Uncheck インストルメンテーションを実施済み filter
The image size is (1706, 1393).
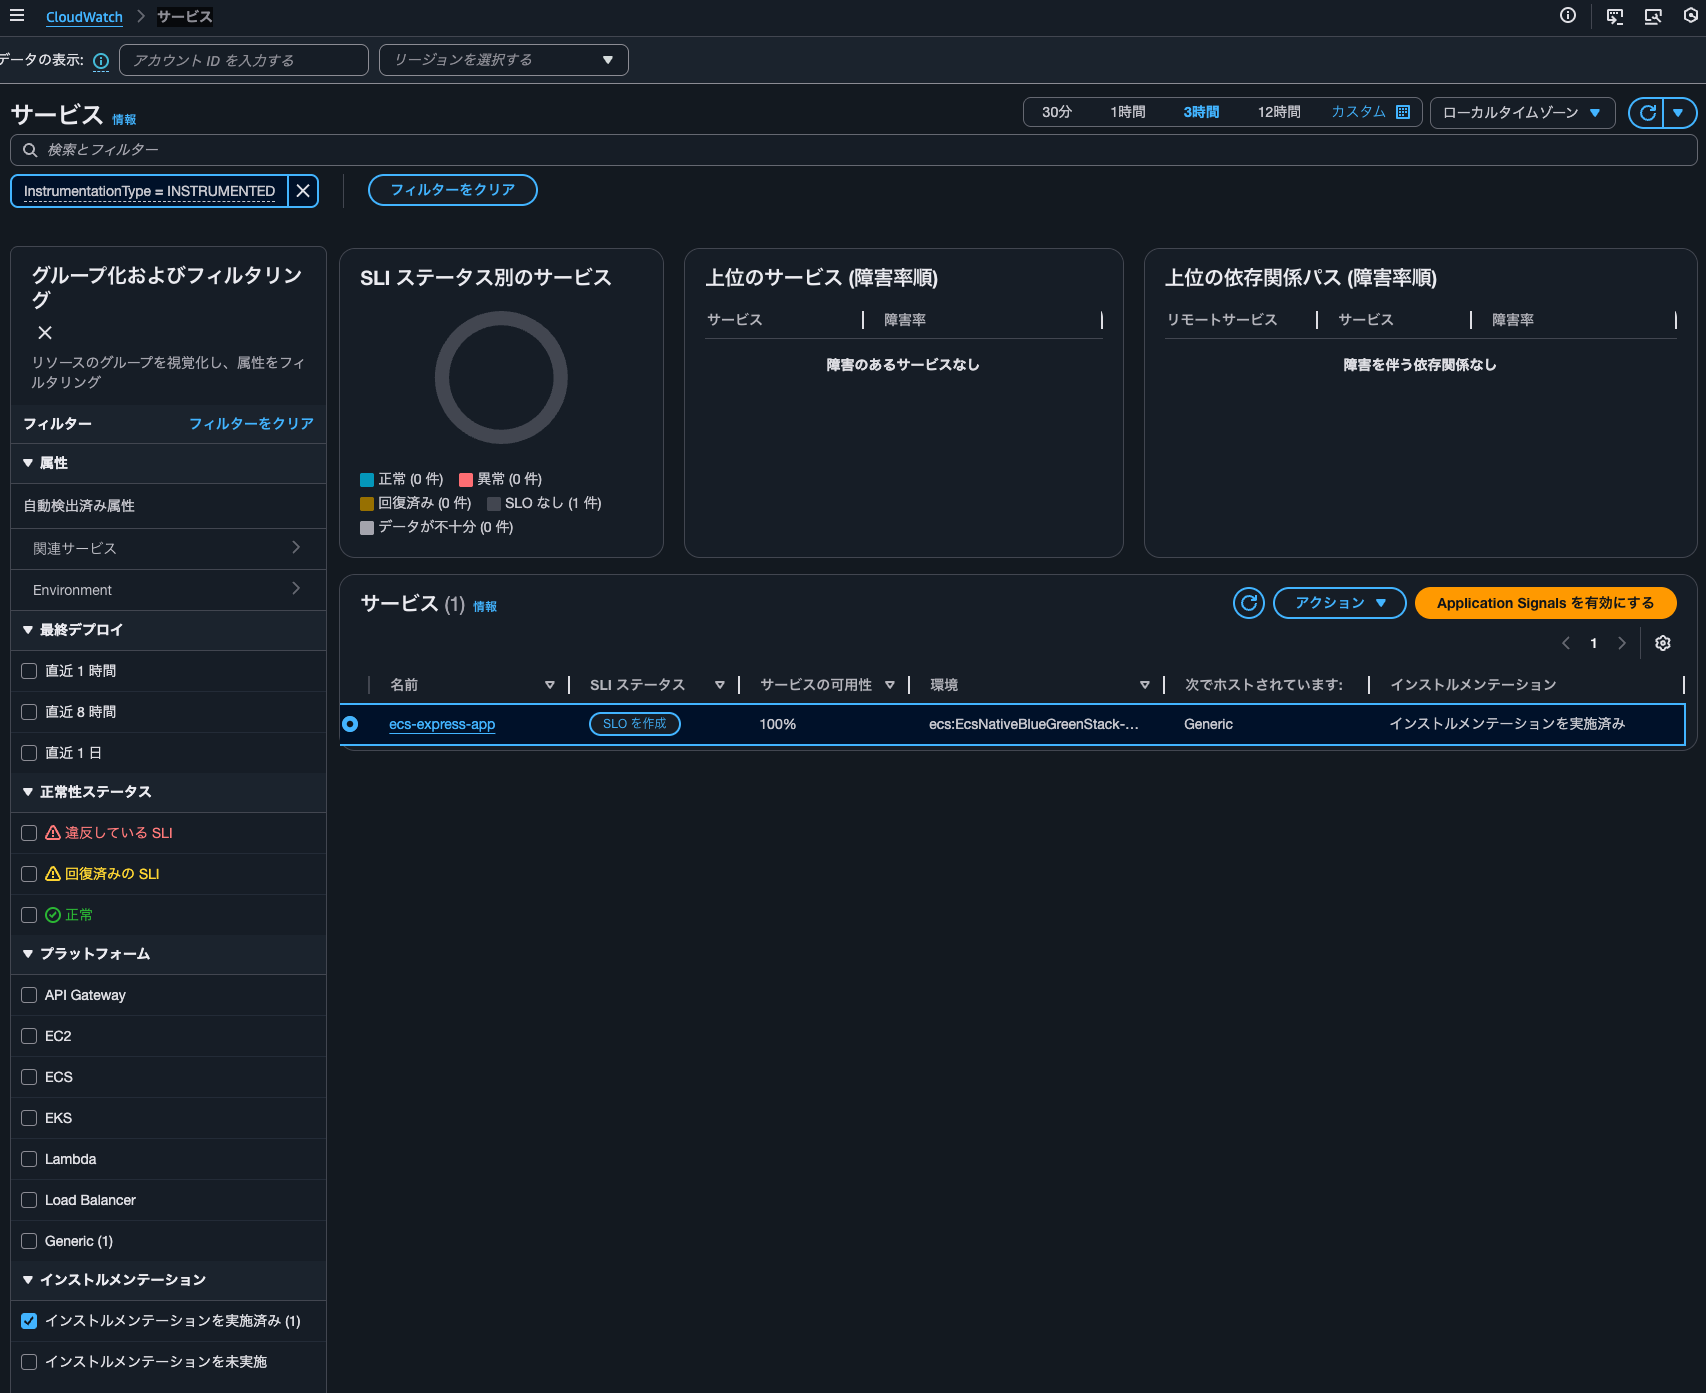(x=29, y=1321)
